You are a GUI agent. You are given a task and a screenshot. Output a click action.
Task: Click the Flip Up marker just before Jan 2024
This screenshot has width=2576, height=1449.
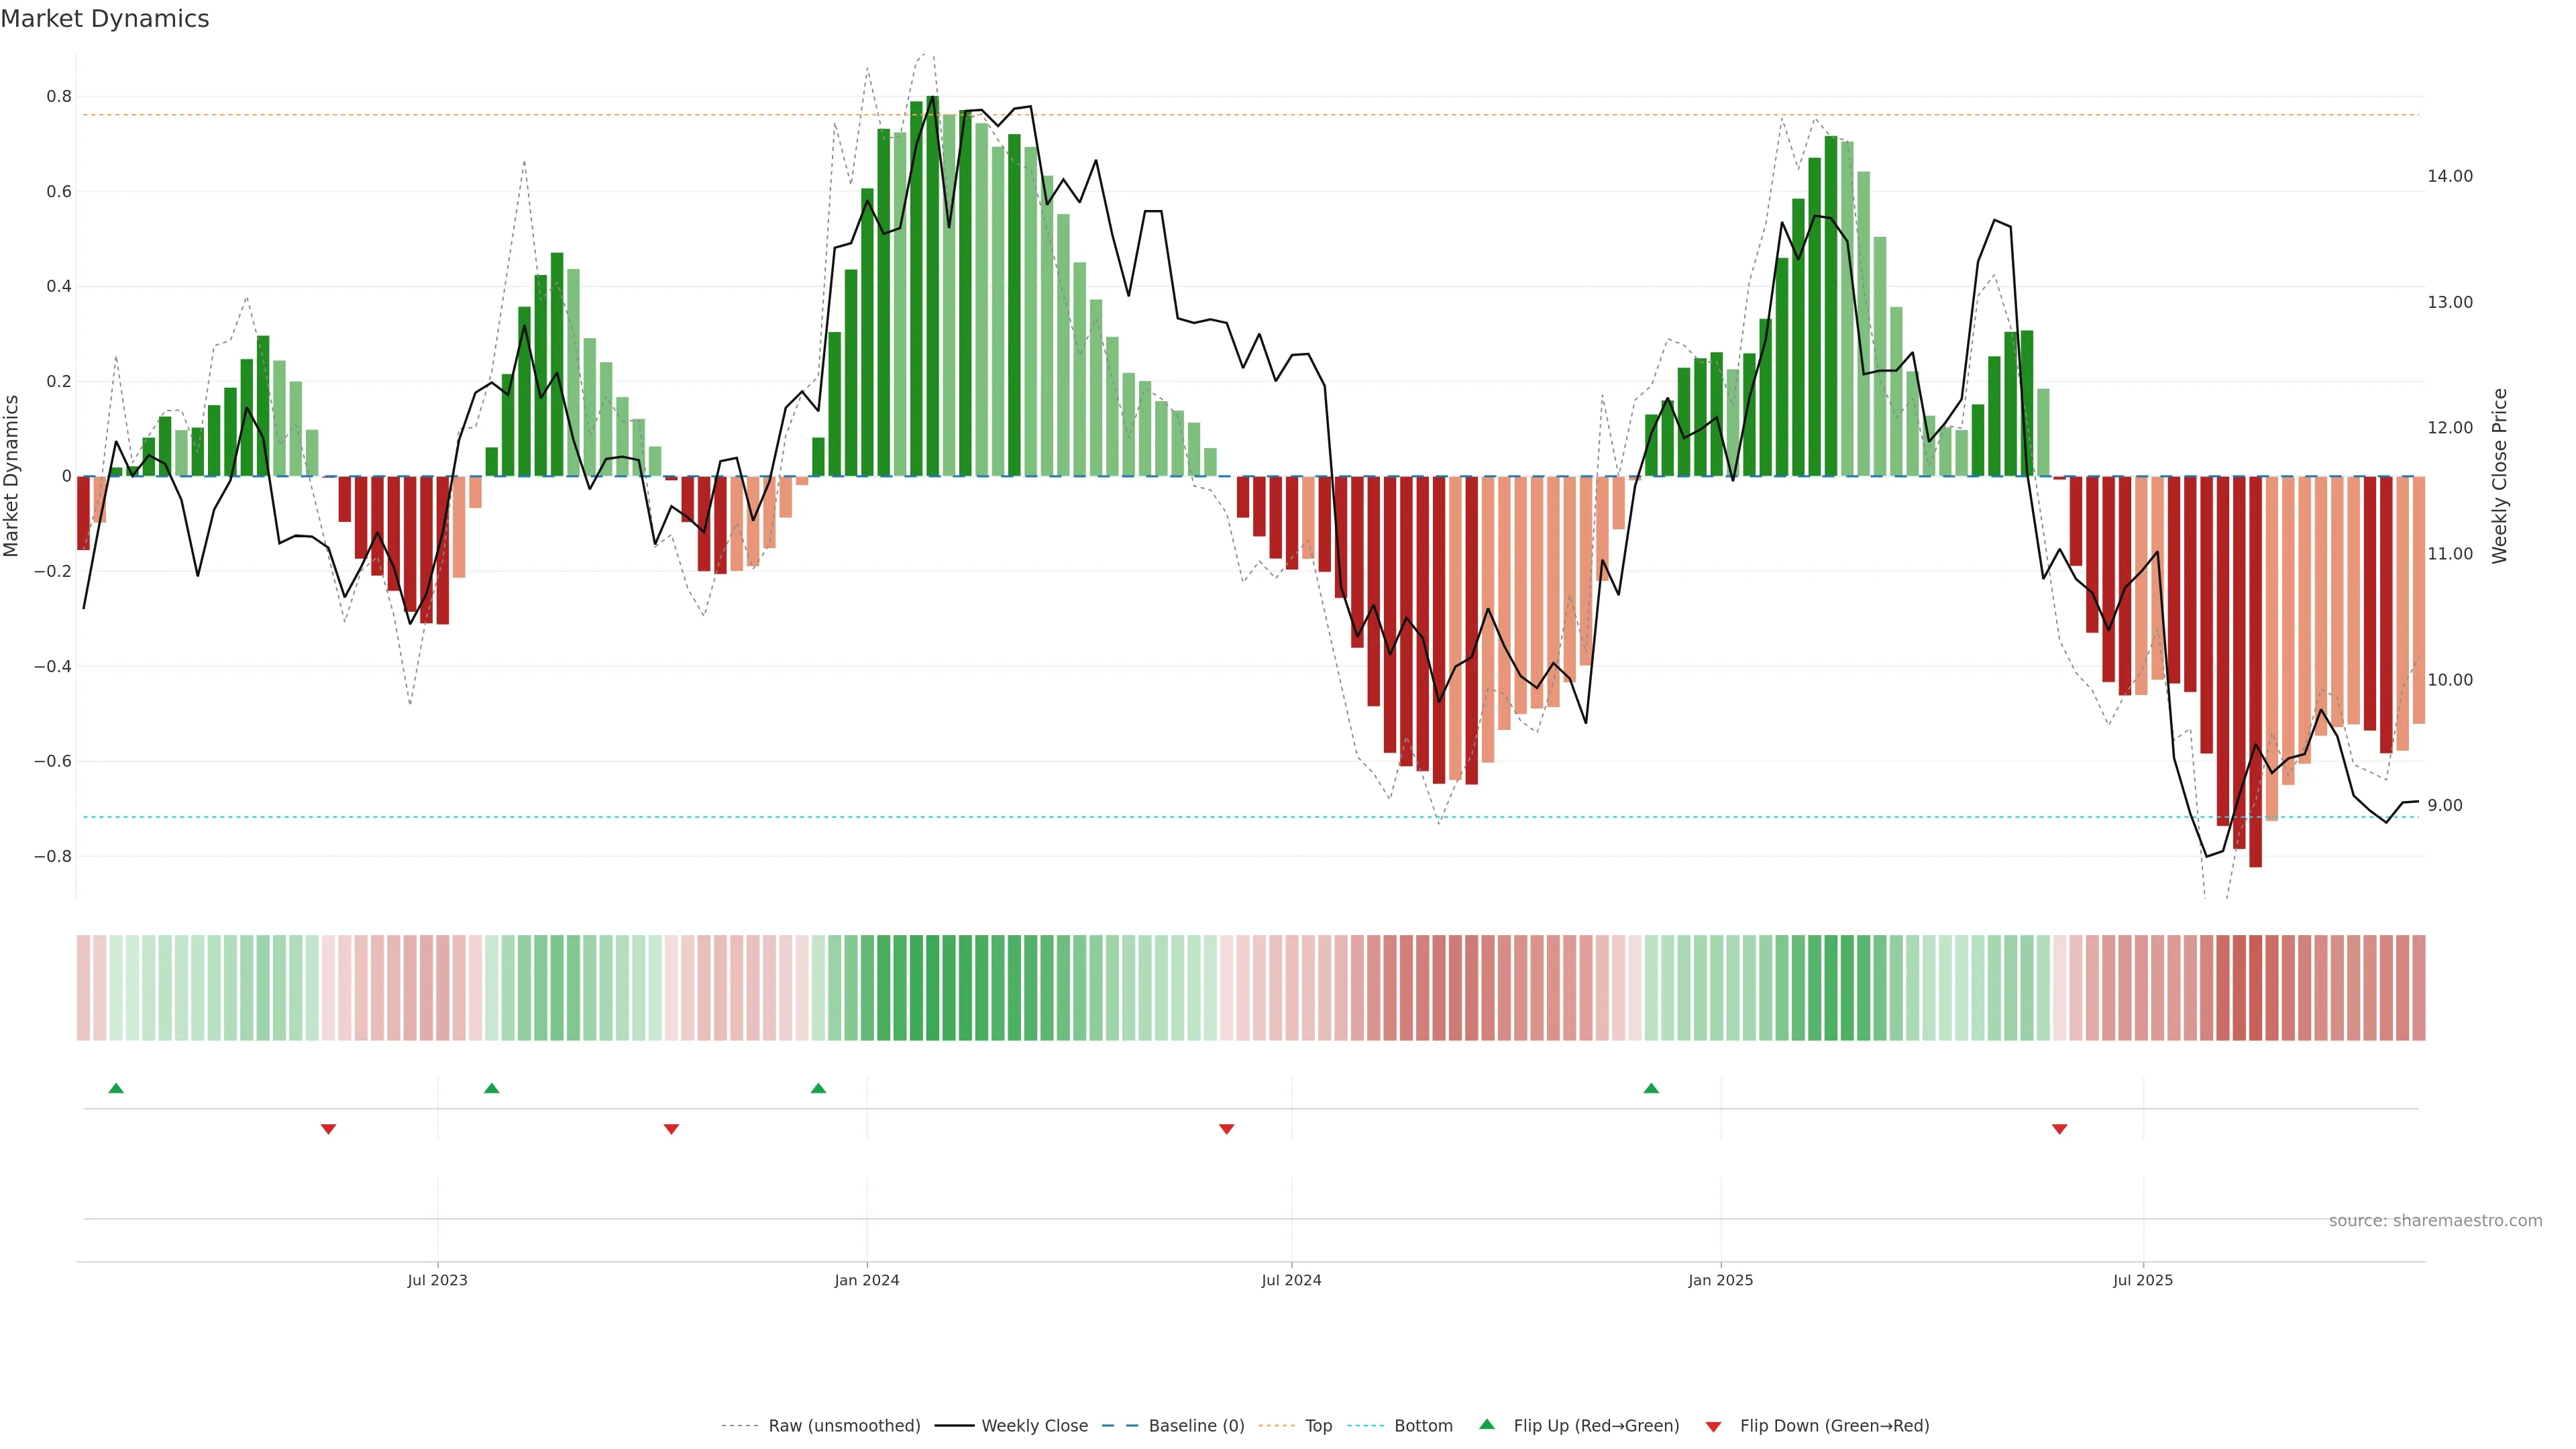(x=818, y=1088)
